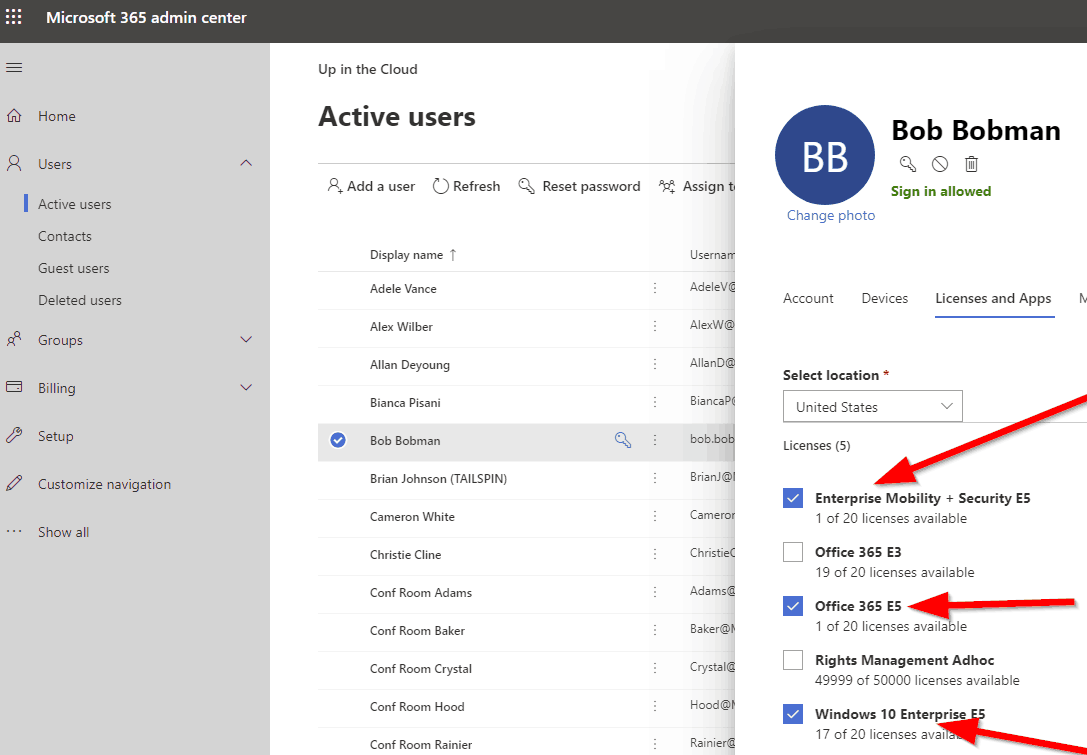
Task: Select the Conf Room Crystal row
Action: tap(526, 668)
